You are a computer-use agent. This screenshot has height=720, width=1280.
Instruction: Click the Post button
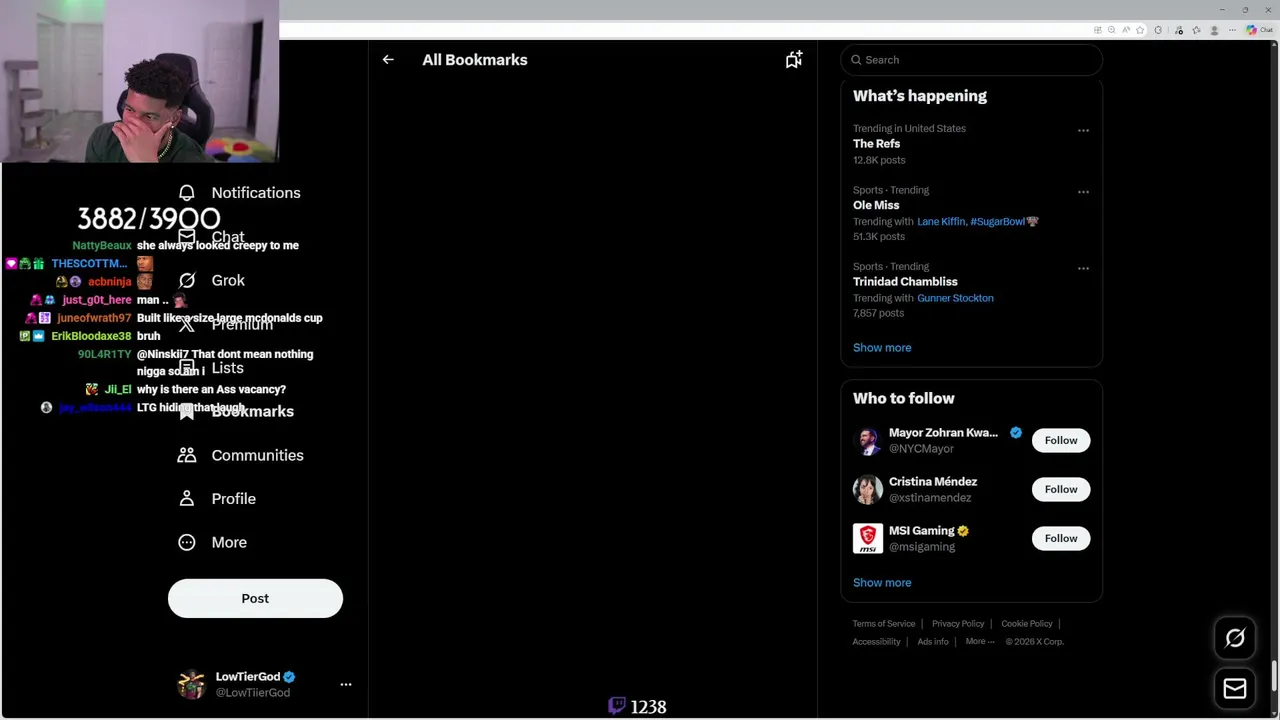coord(255,598)
